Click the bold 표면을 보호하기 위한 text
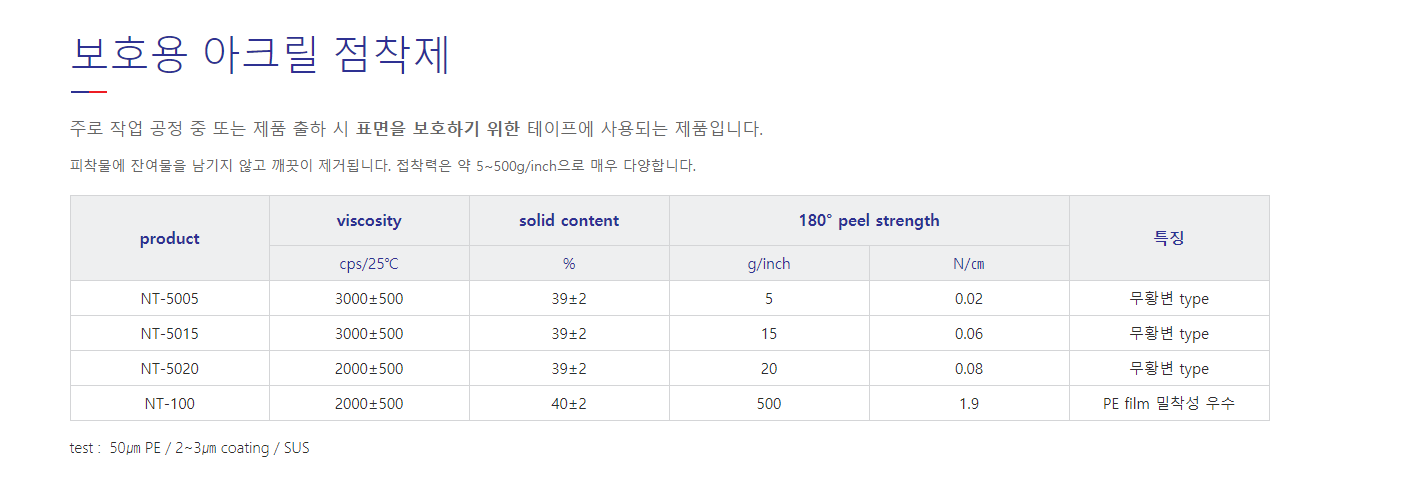Screen dimensions: 1428x499 [x=438, y=129]
